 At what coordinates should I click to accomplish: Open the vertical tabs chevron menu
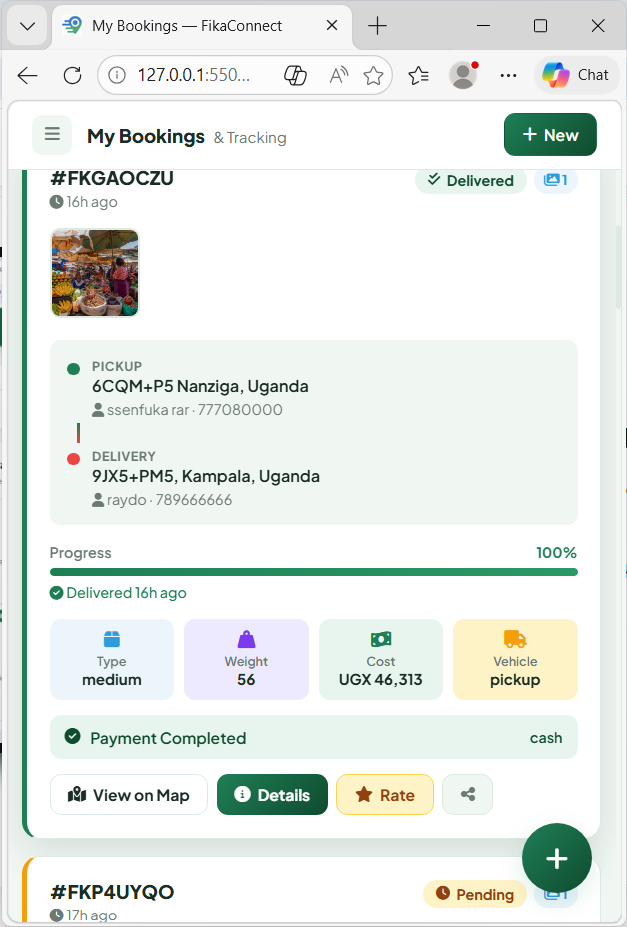pos(26,26)
